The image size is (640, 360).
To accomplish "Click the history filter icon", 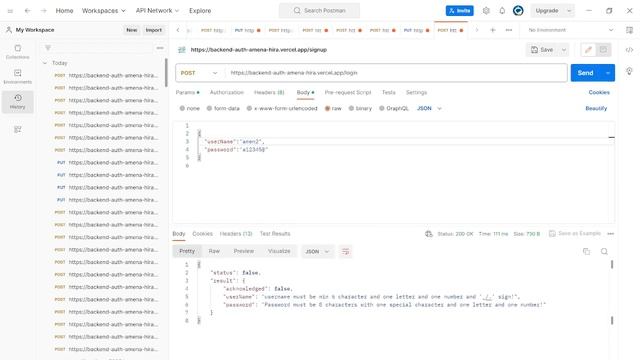I will (48, 48).
